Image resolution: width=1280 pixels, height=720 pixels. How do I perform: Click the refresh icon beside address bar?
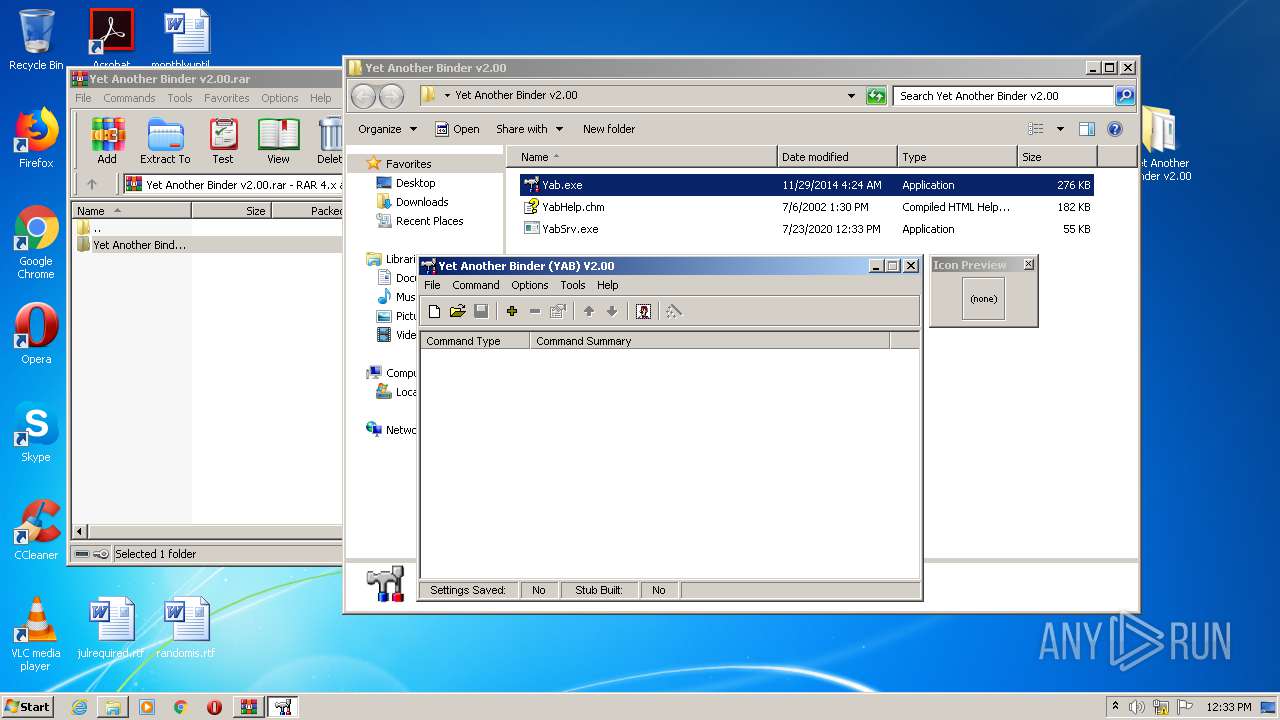(x=876, y=96)
